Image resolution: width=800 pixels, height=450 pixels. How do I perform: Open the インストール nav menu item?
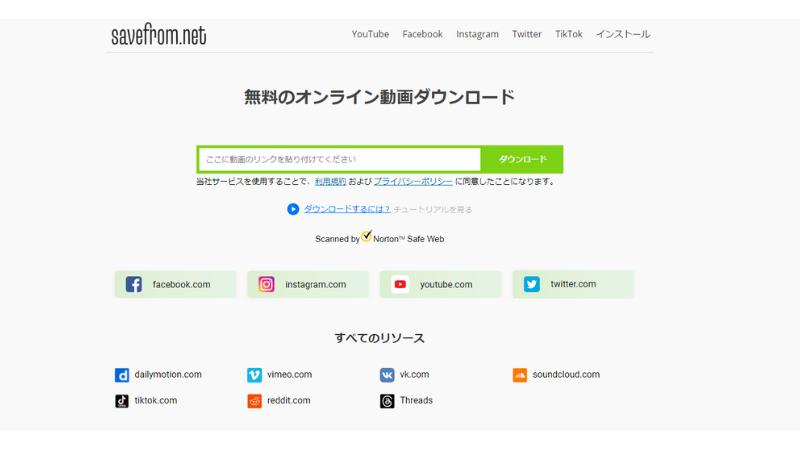(623, 34)
